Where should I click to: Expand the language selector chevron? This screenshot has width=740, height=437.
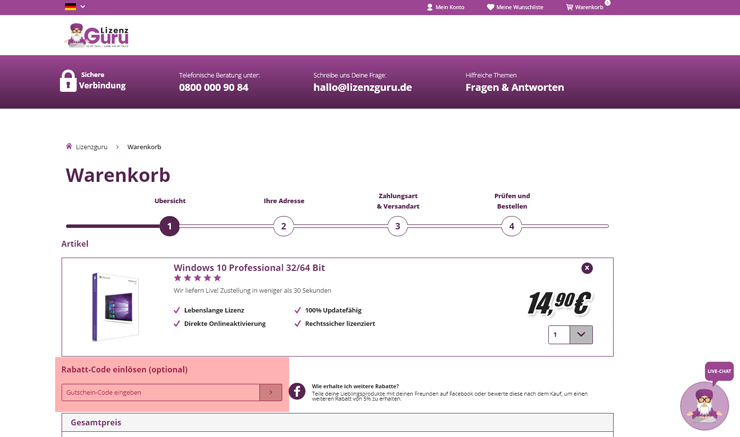tap(83, 7)
